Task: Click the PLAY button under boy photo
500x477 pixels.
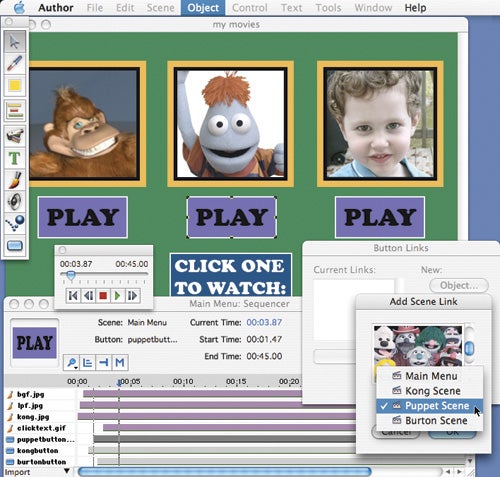Action: coord(380,217)
